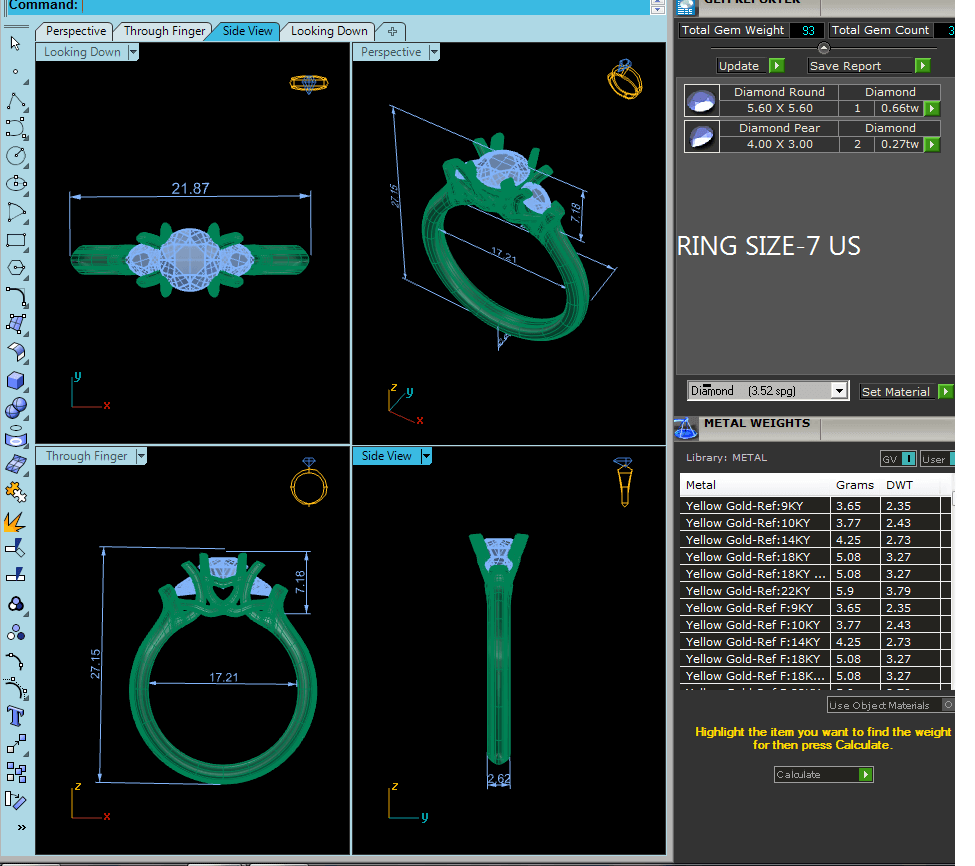Screen dimensions: 975x866
Task: Click the Explode tool icon
Action: [x=15, y=521]
